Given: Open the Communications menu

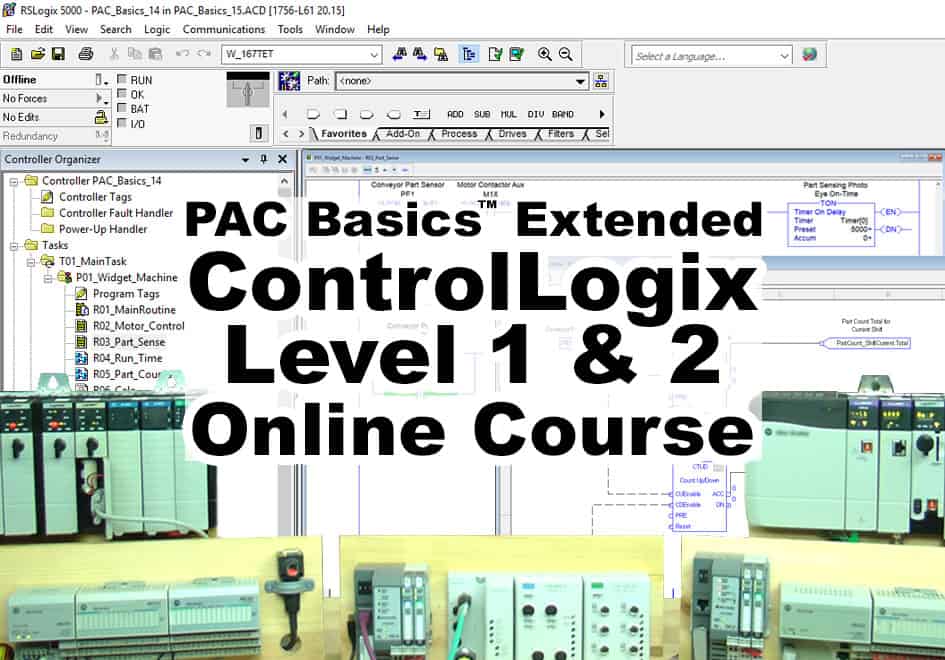Looking at the screenshot, I should (223, 29).
